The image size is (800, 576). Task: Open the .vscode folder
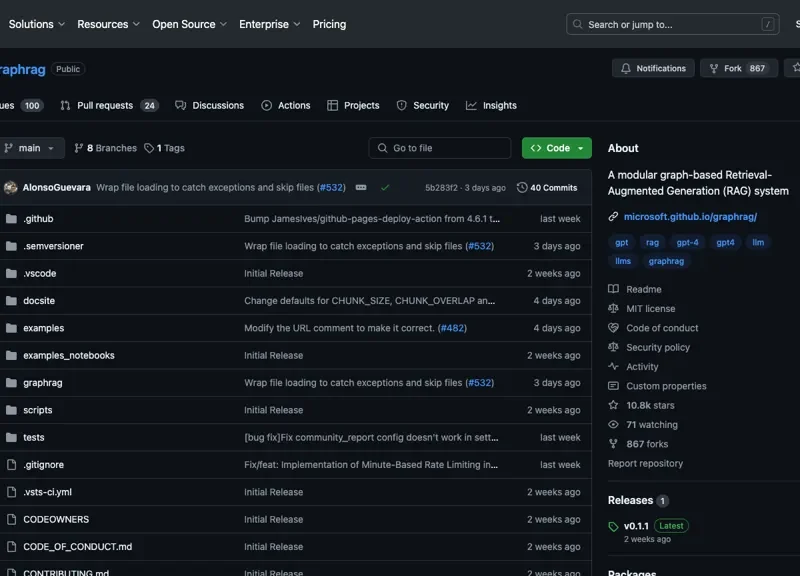[40, 273]
